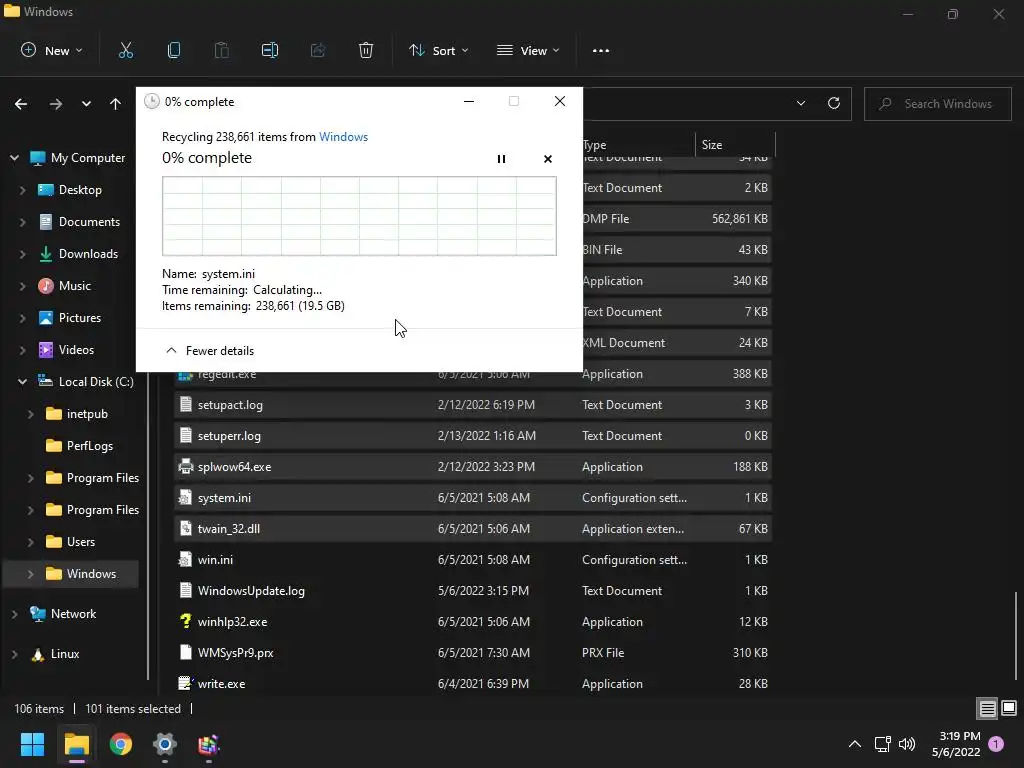Open File Explorer from taskbar
Image resolution: width=1024 pixels, height=768 pixels.
click(76, 744)
